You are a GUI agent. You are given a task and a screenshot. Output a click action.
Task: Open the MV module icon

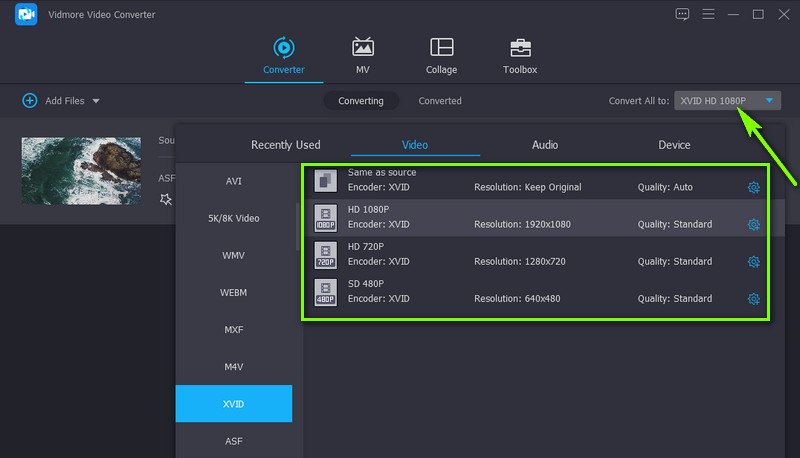(x=362, y=47)
